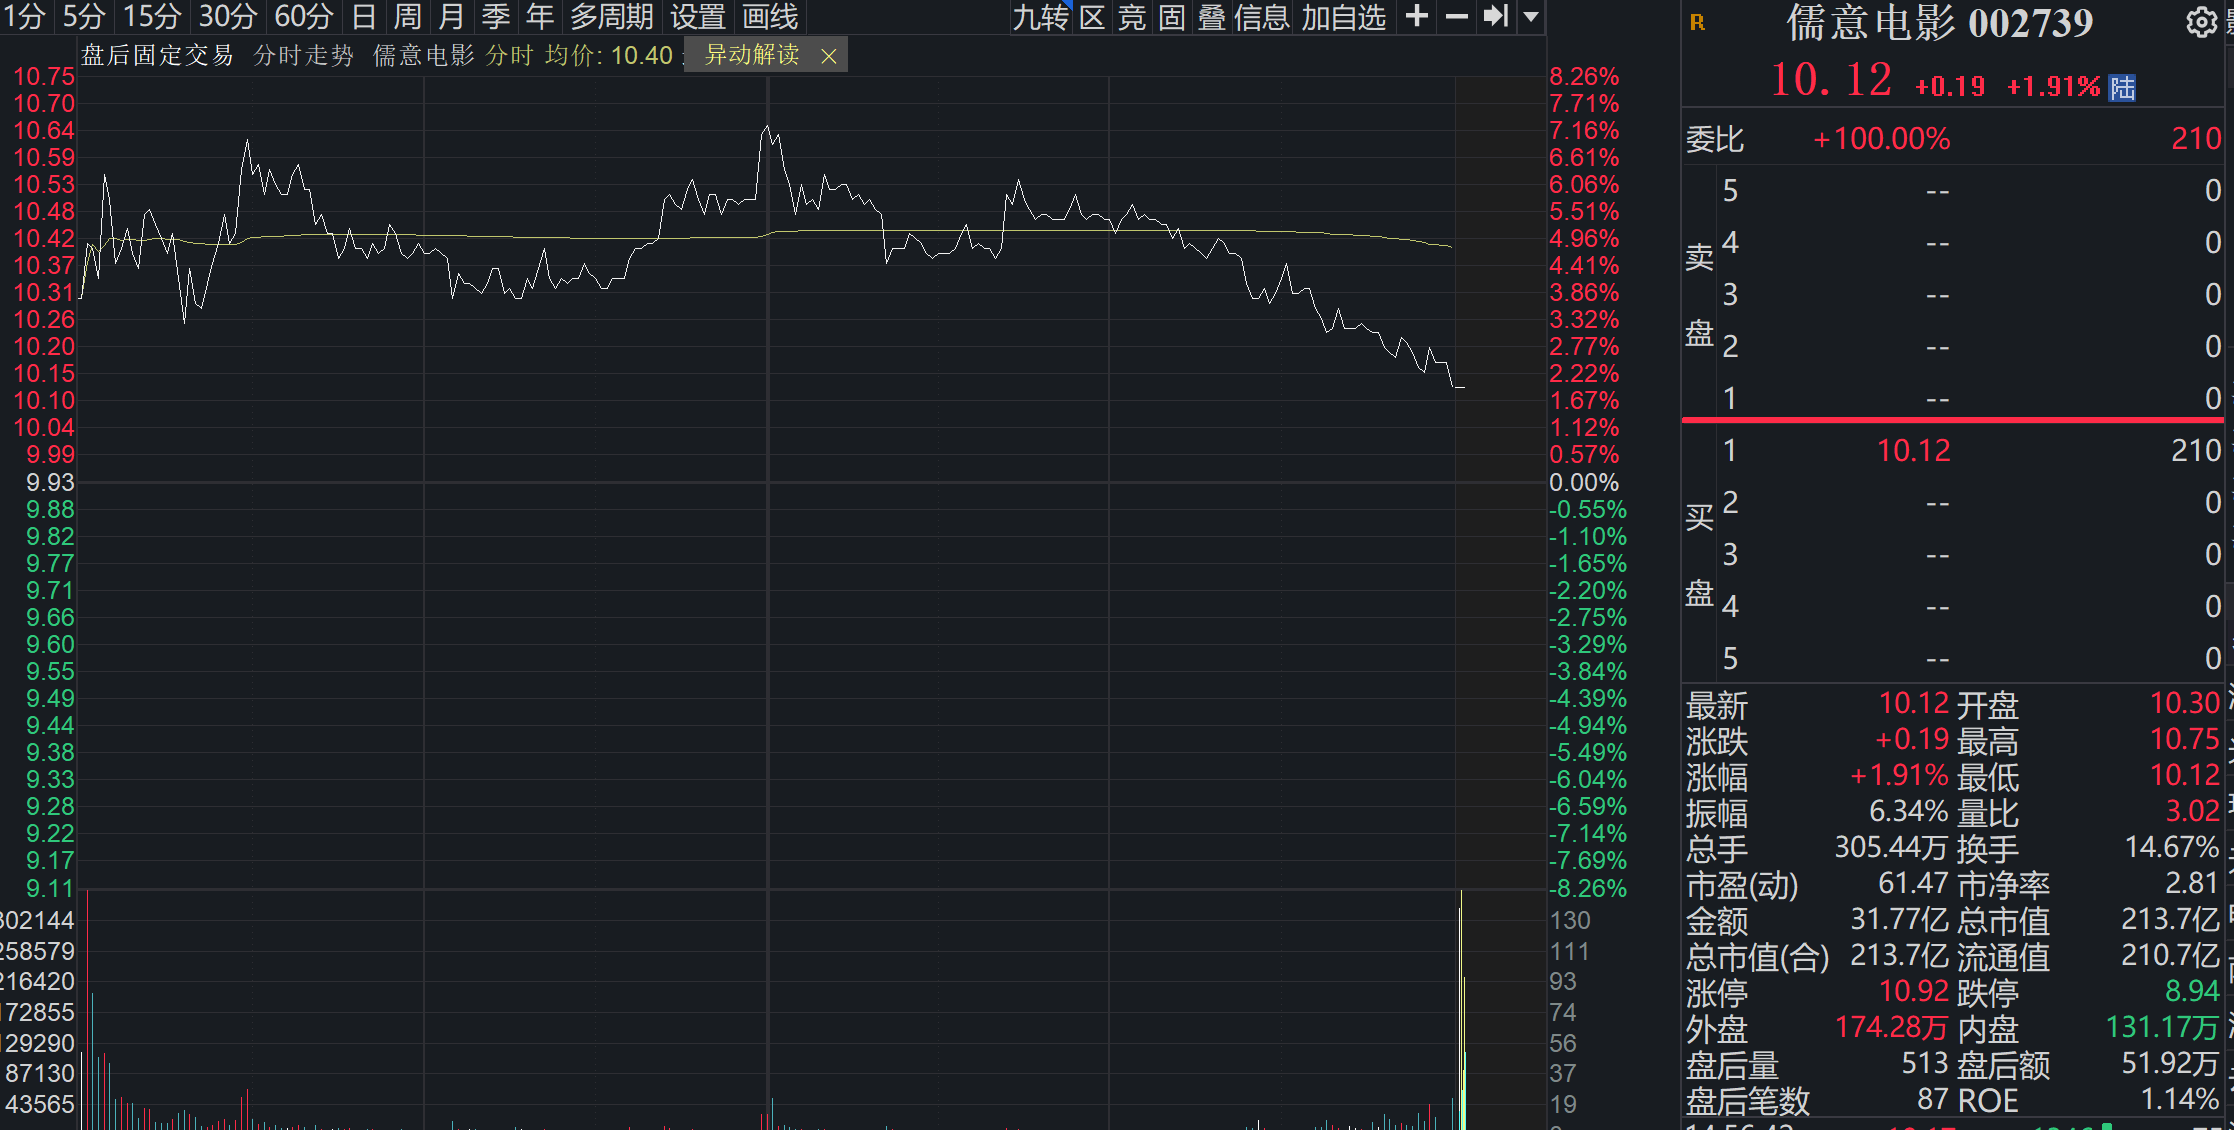Click the ROE value 1.14%
This screenshot has height=1130, width=2234.
pos(2180,1100)
